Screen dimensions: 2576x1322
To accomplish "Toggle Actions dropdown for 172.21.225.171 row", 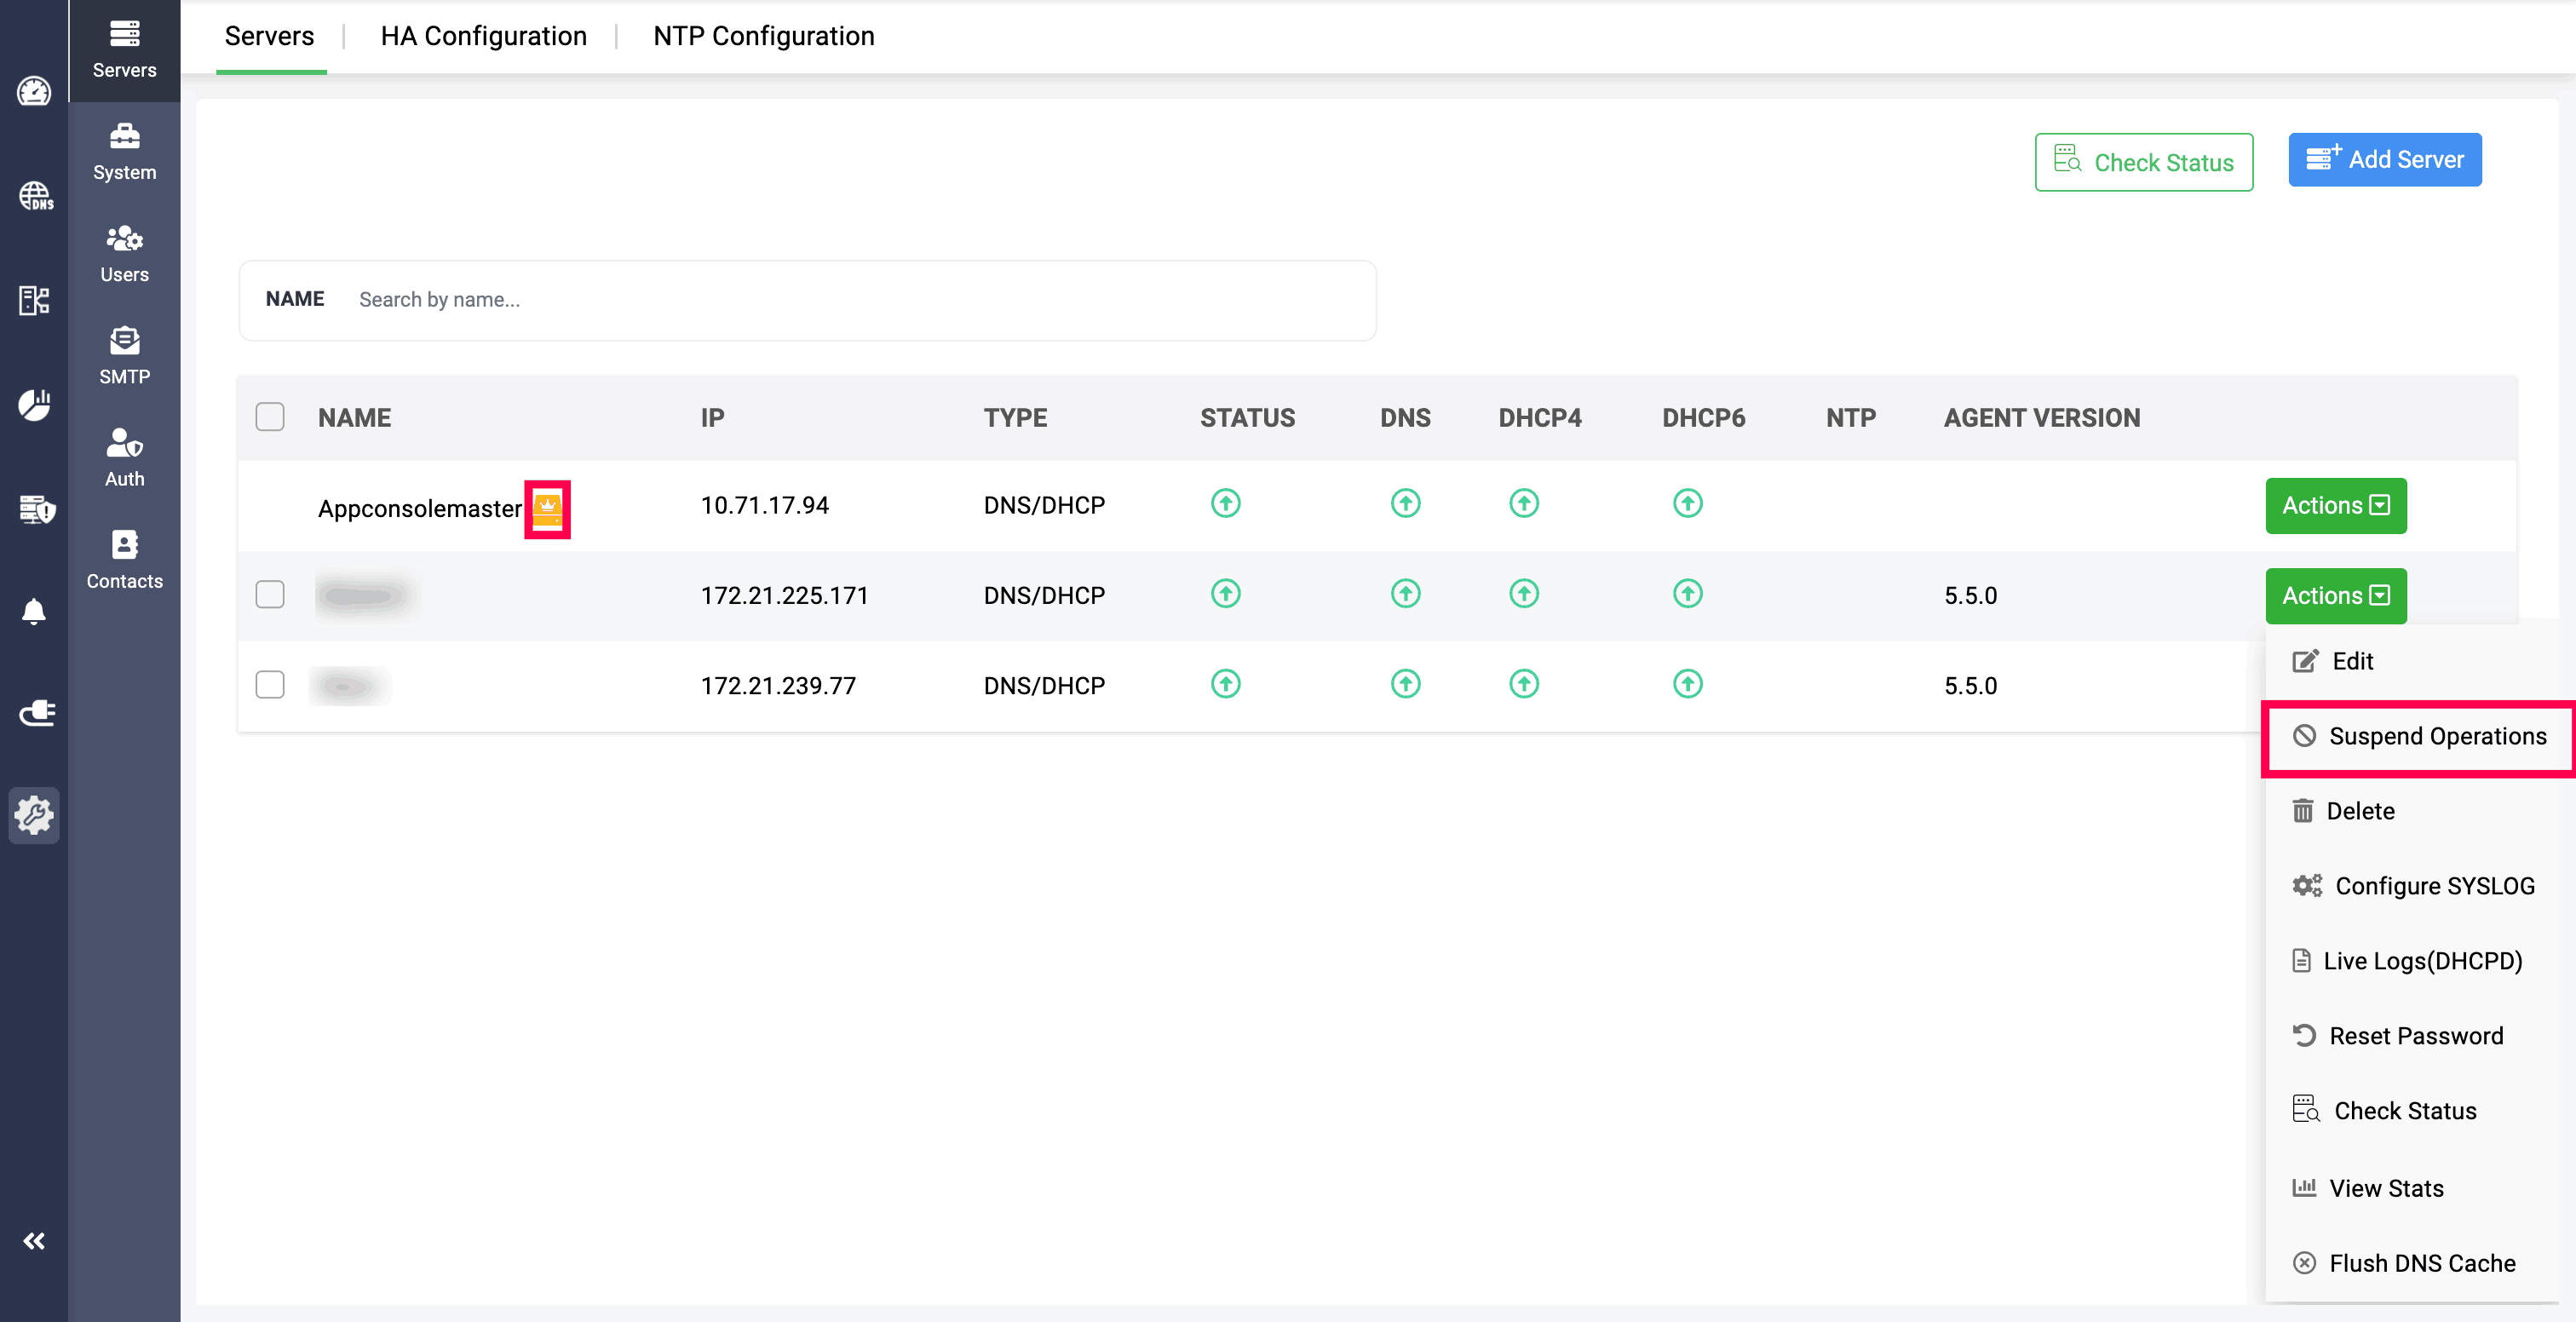I will pyautogui.click(x=2335, y=596).
